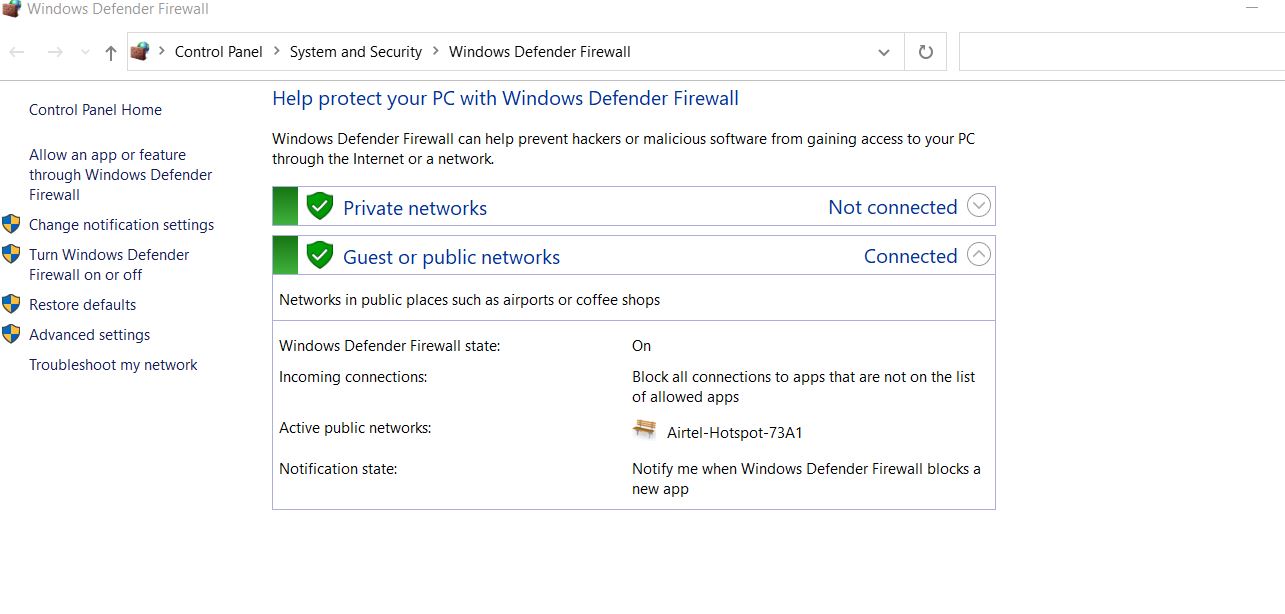Click Control Panel breadcrumb
This screenshot has width=1285, height=614.
(219, 52)
